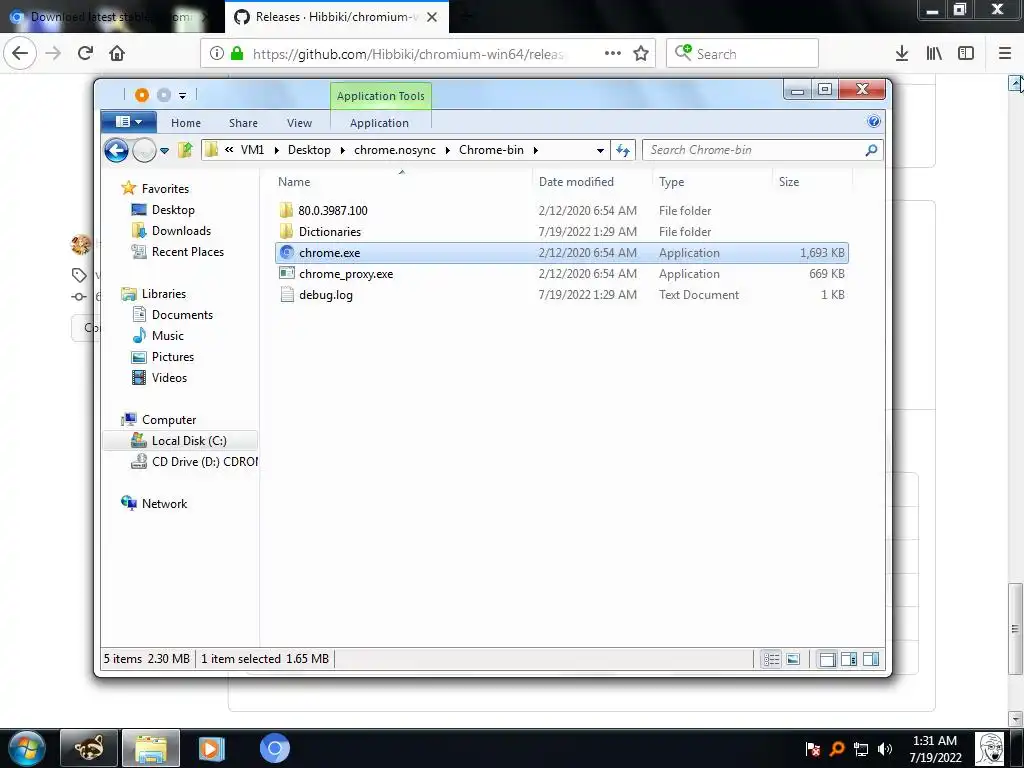Screen dimensions: 1024x768
Task: Open the Application ribbon tab
Action: pyautogui.click(x=379, y=123)
